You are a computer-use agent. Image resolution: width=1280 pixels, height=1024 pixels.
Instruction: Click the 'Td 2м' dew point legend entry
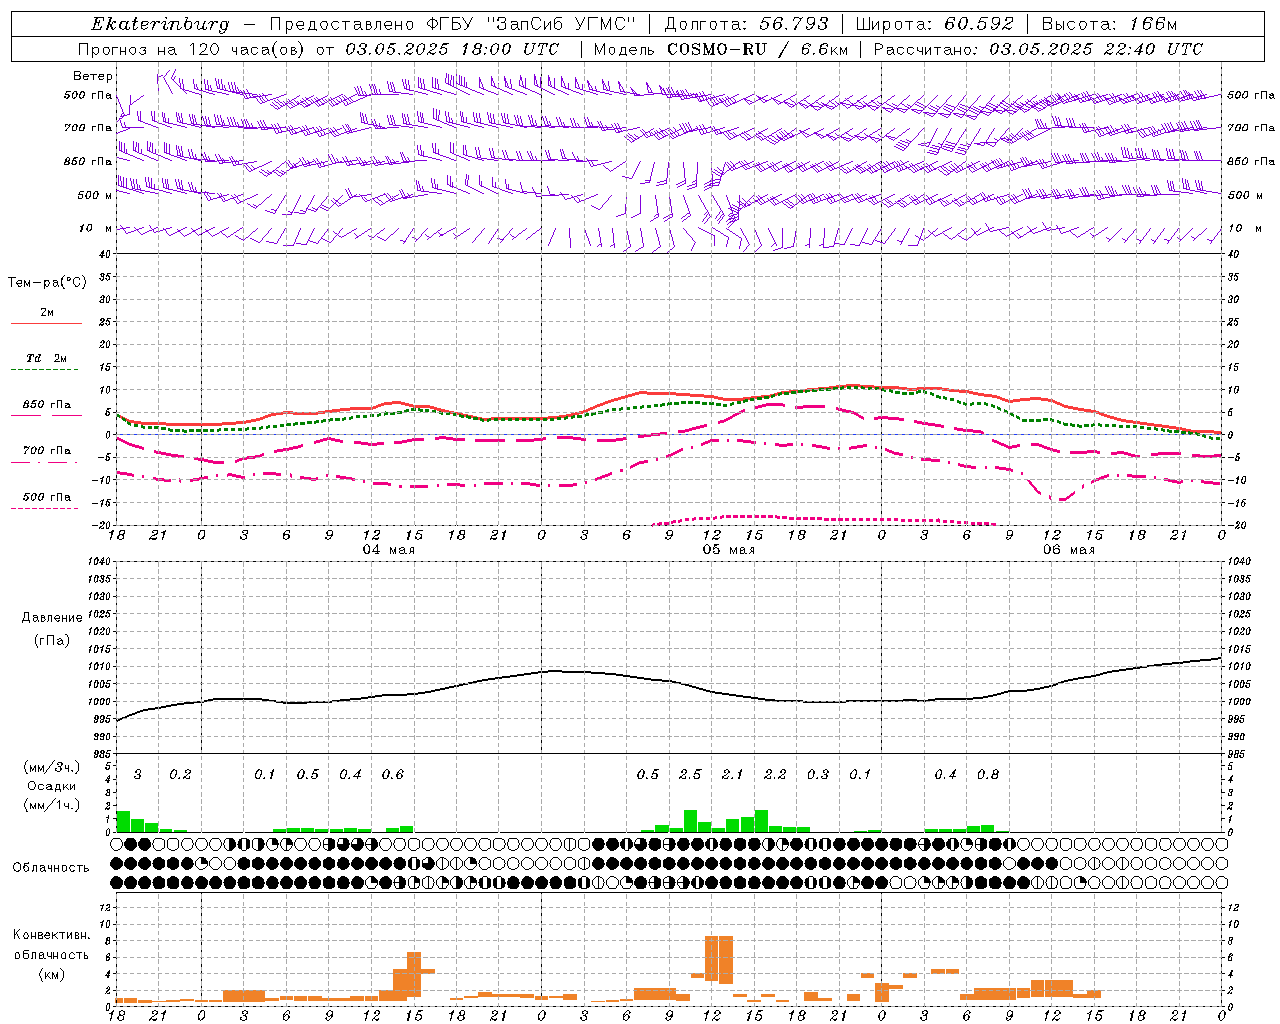[46, 358]
